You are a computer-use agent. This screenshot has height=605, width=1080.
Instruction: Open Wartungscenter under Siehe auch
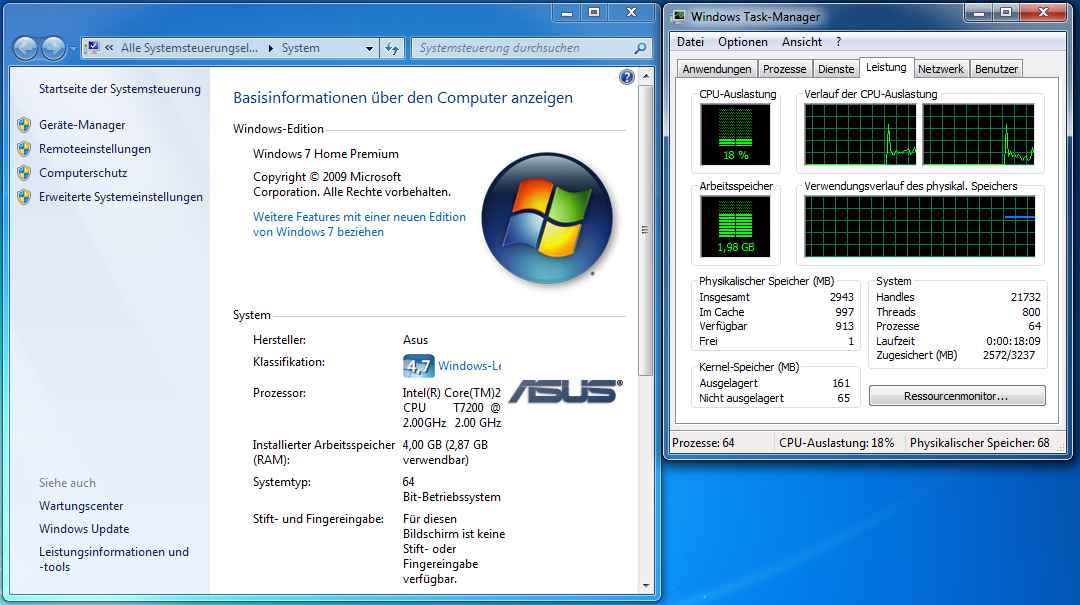(81, 506)
